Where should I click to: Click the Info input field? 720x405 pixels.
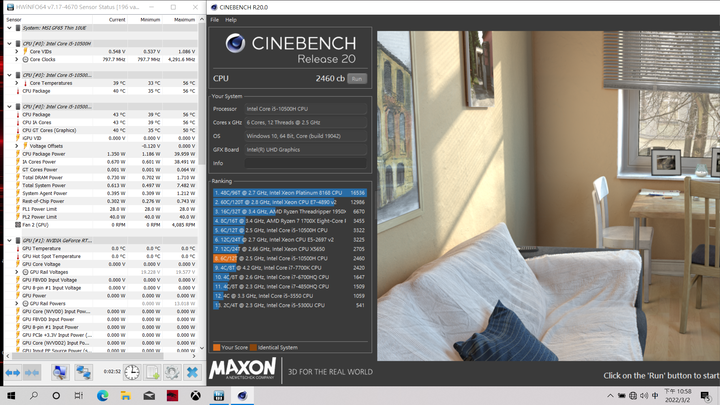click(305, 163)
